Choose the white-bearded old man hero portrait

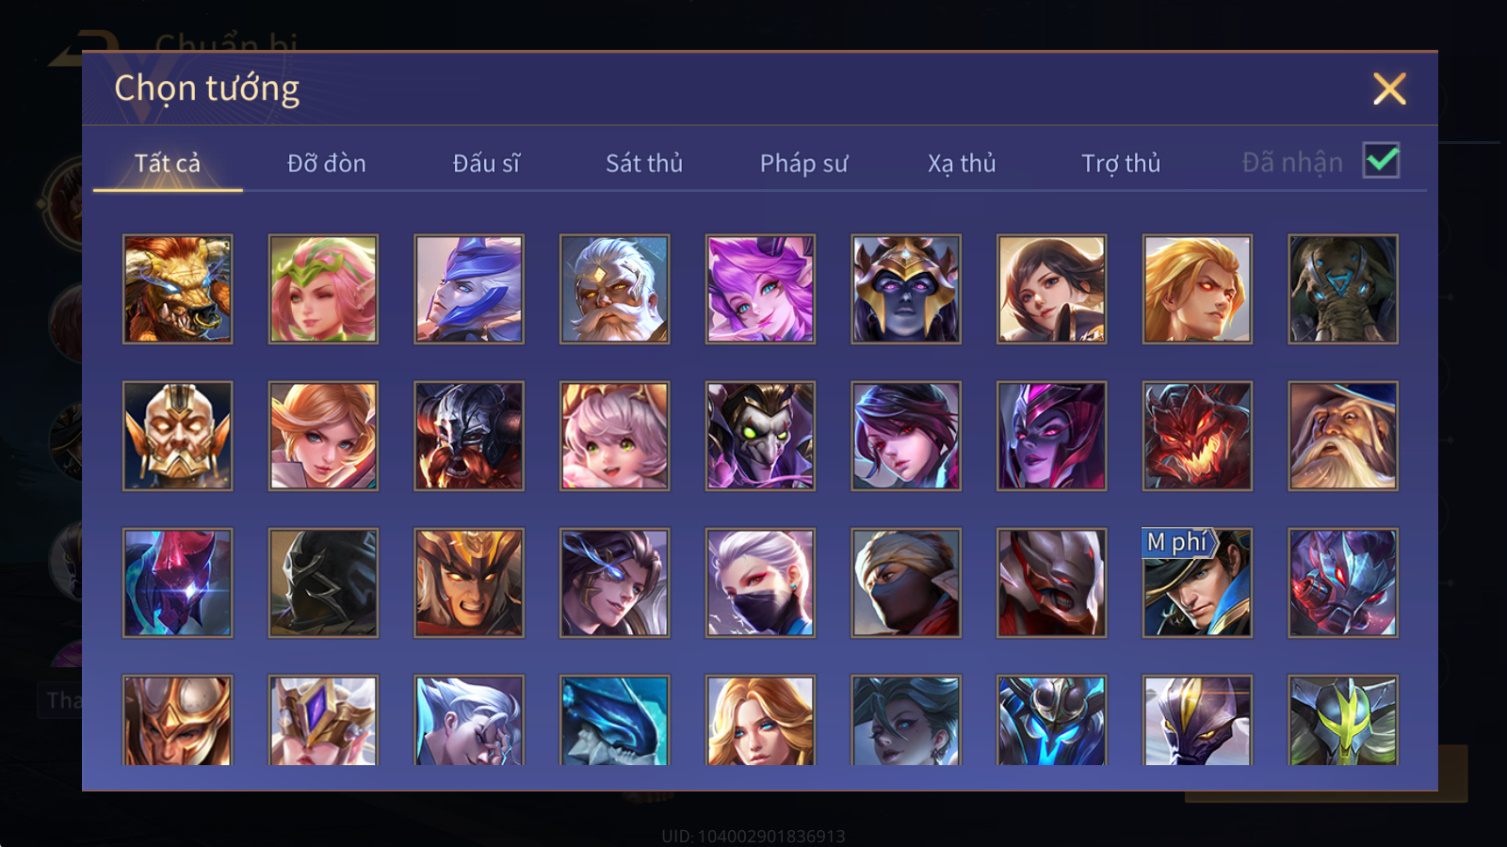614,289
